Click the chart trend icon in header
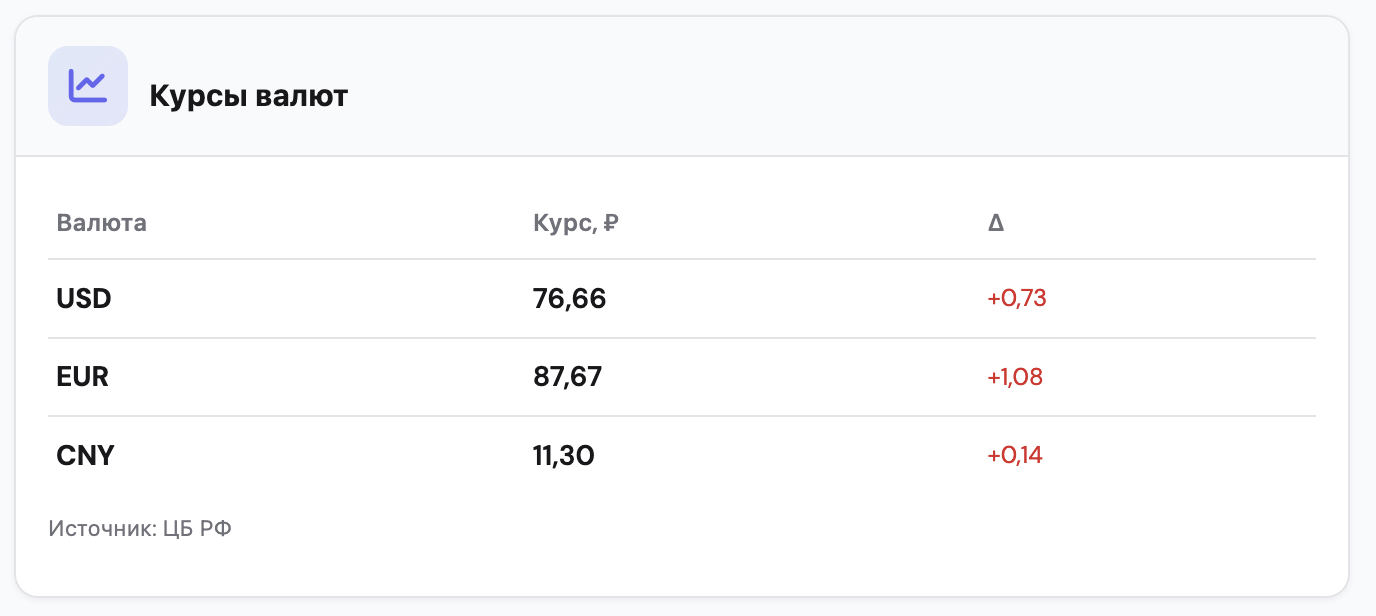Viewport: 1376px width, 616px height. [x=88, y=86]
